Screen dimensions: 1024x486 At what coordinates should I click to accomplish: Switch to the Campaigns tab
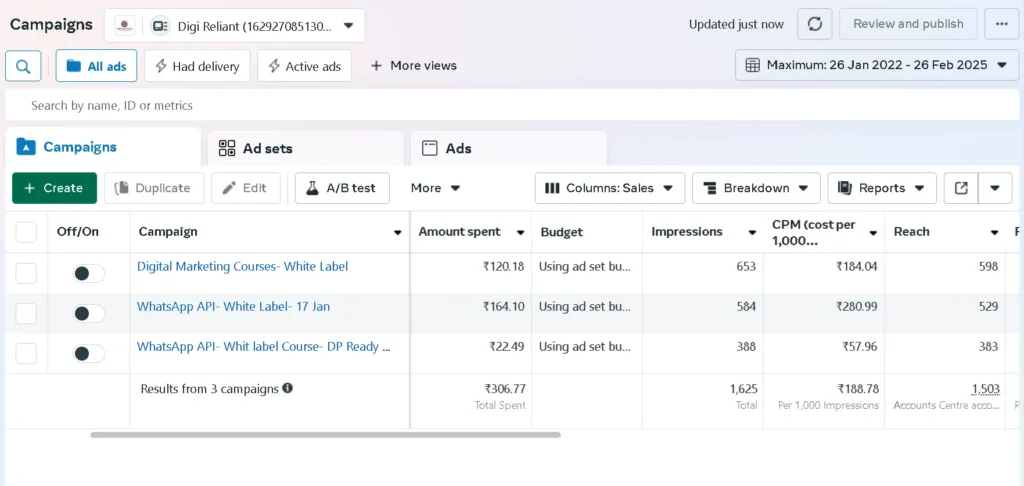103,147
